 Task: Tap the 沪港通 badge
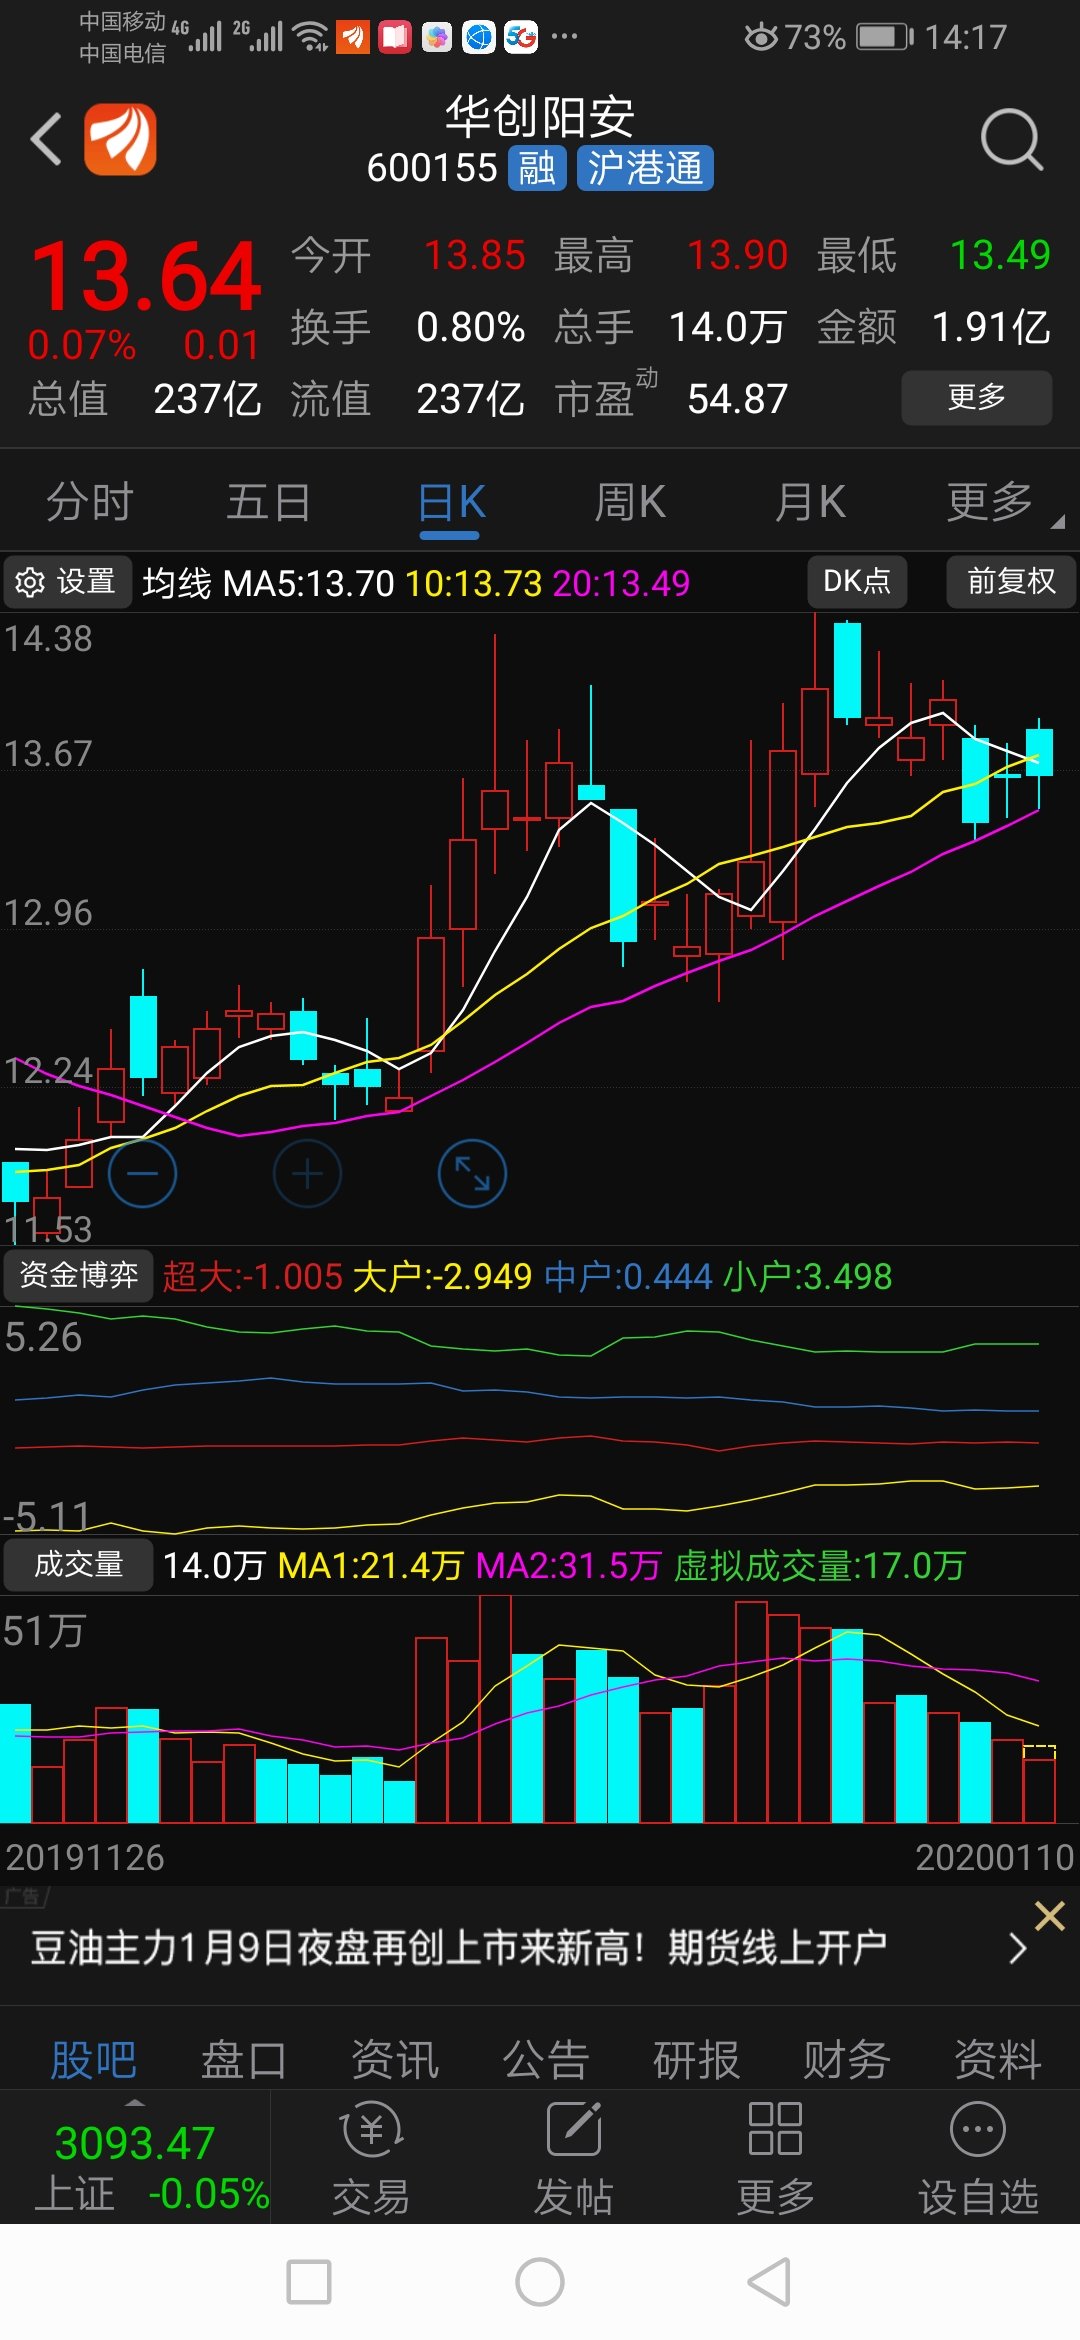point(645,168)
